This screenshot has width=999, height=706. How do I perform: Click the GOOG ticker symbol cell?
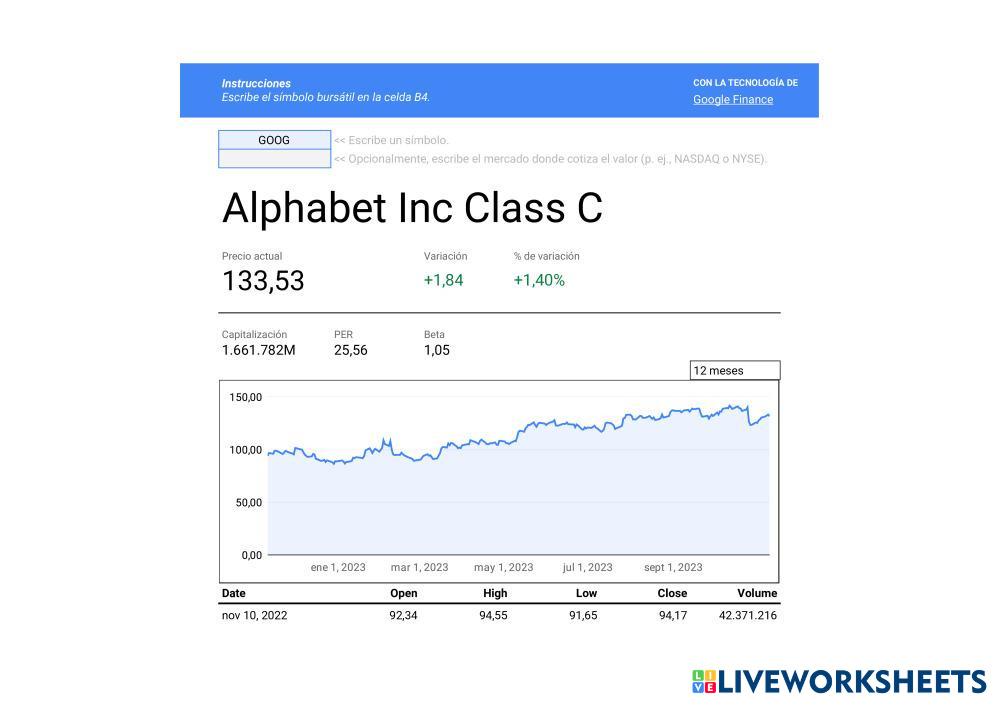[274, 140]
